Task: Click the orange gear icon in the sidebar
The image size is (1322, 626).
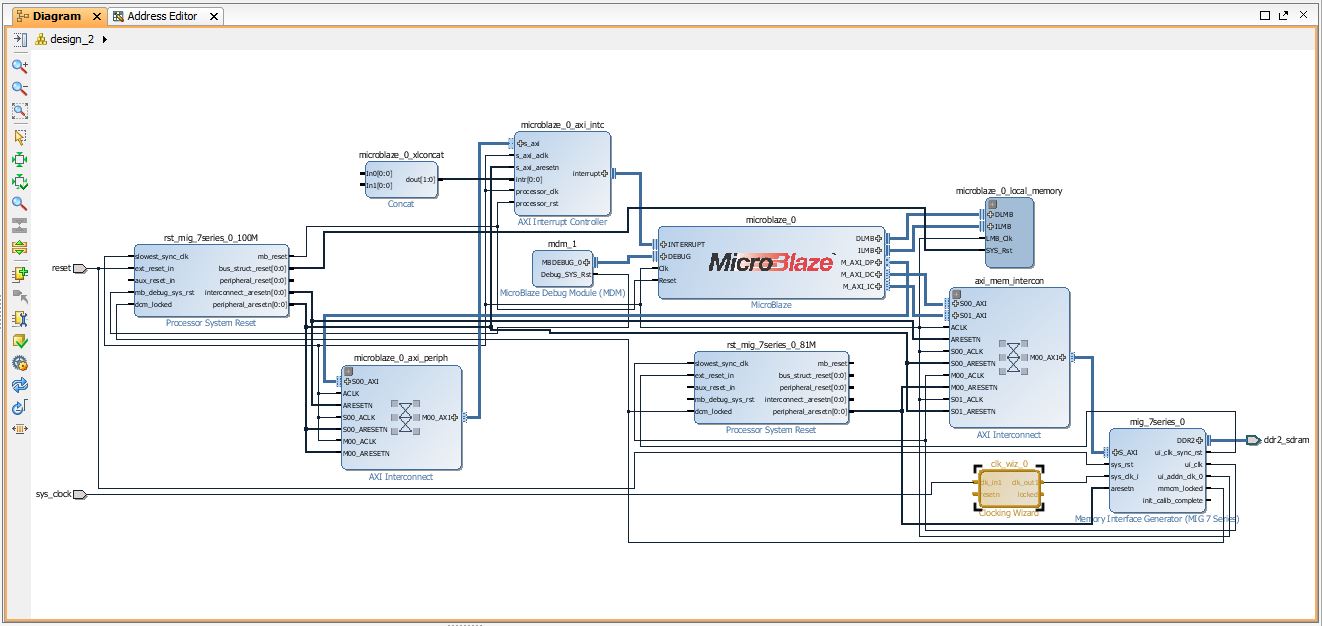Action: tap(19, 363)
